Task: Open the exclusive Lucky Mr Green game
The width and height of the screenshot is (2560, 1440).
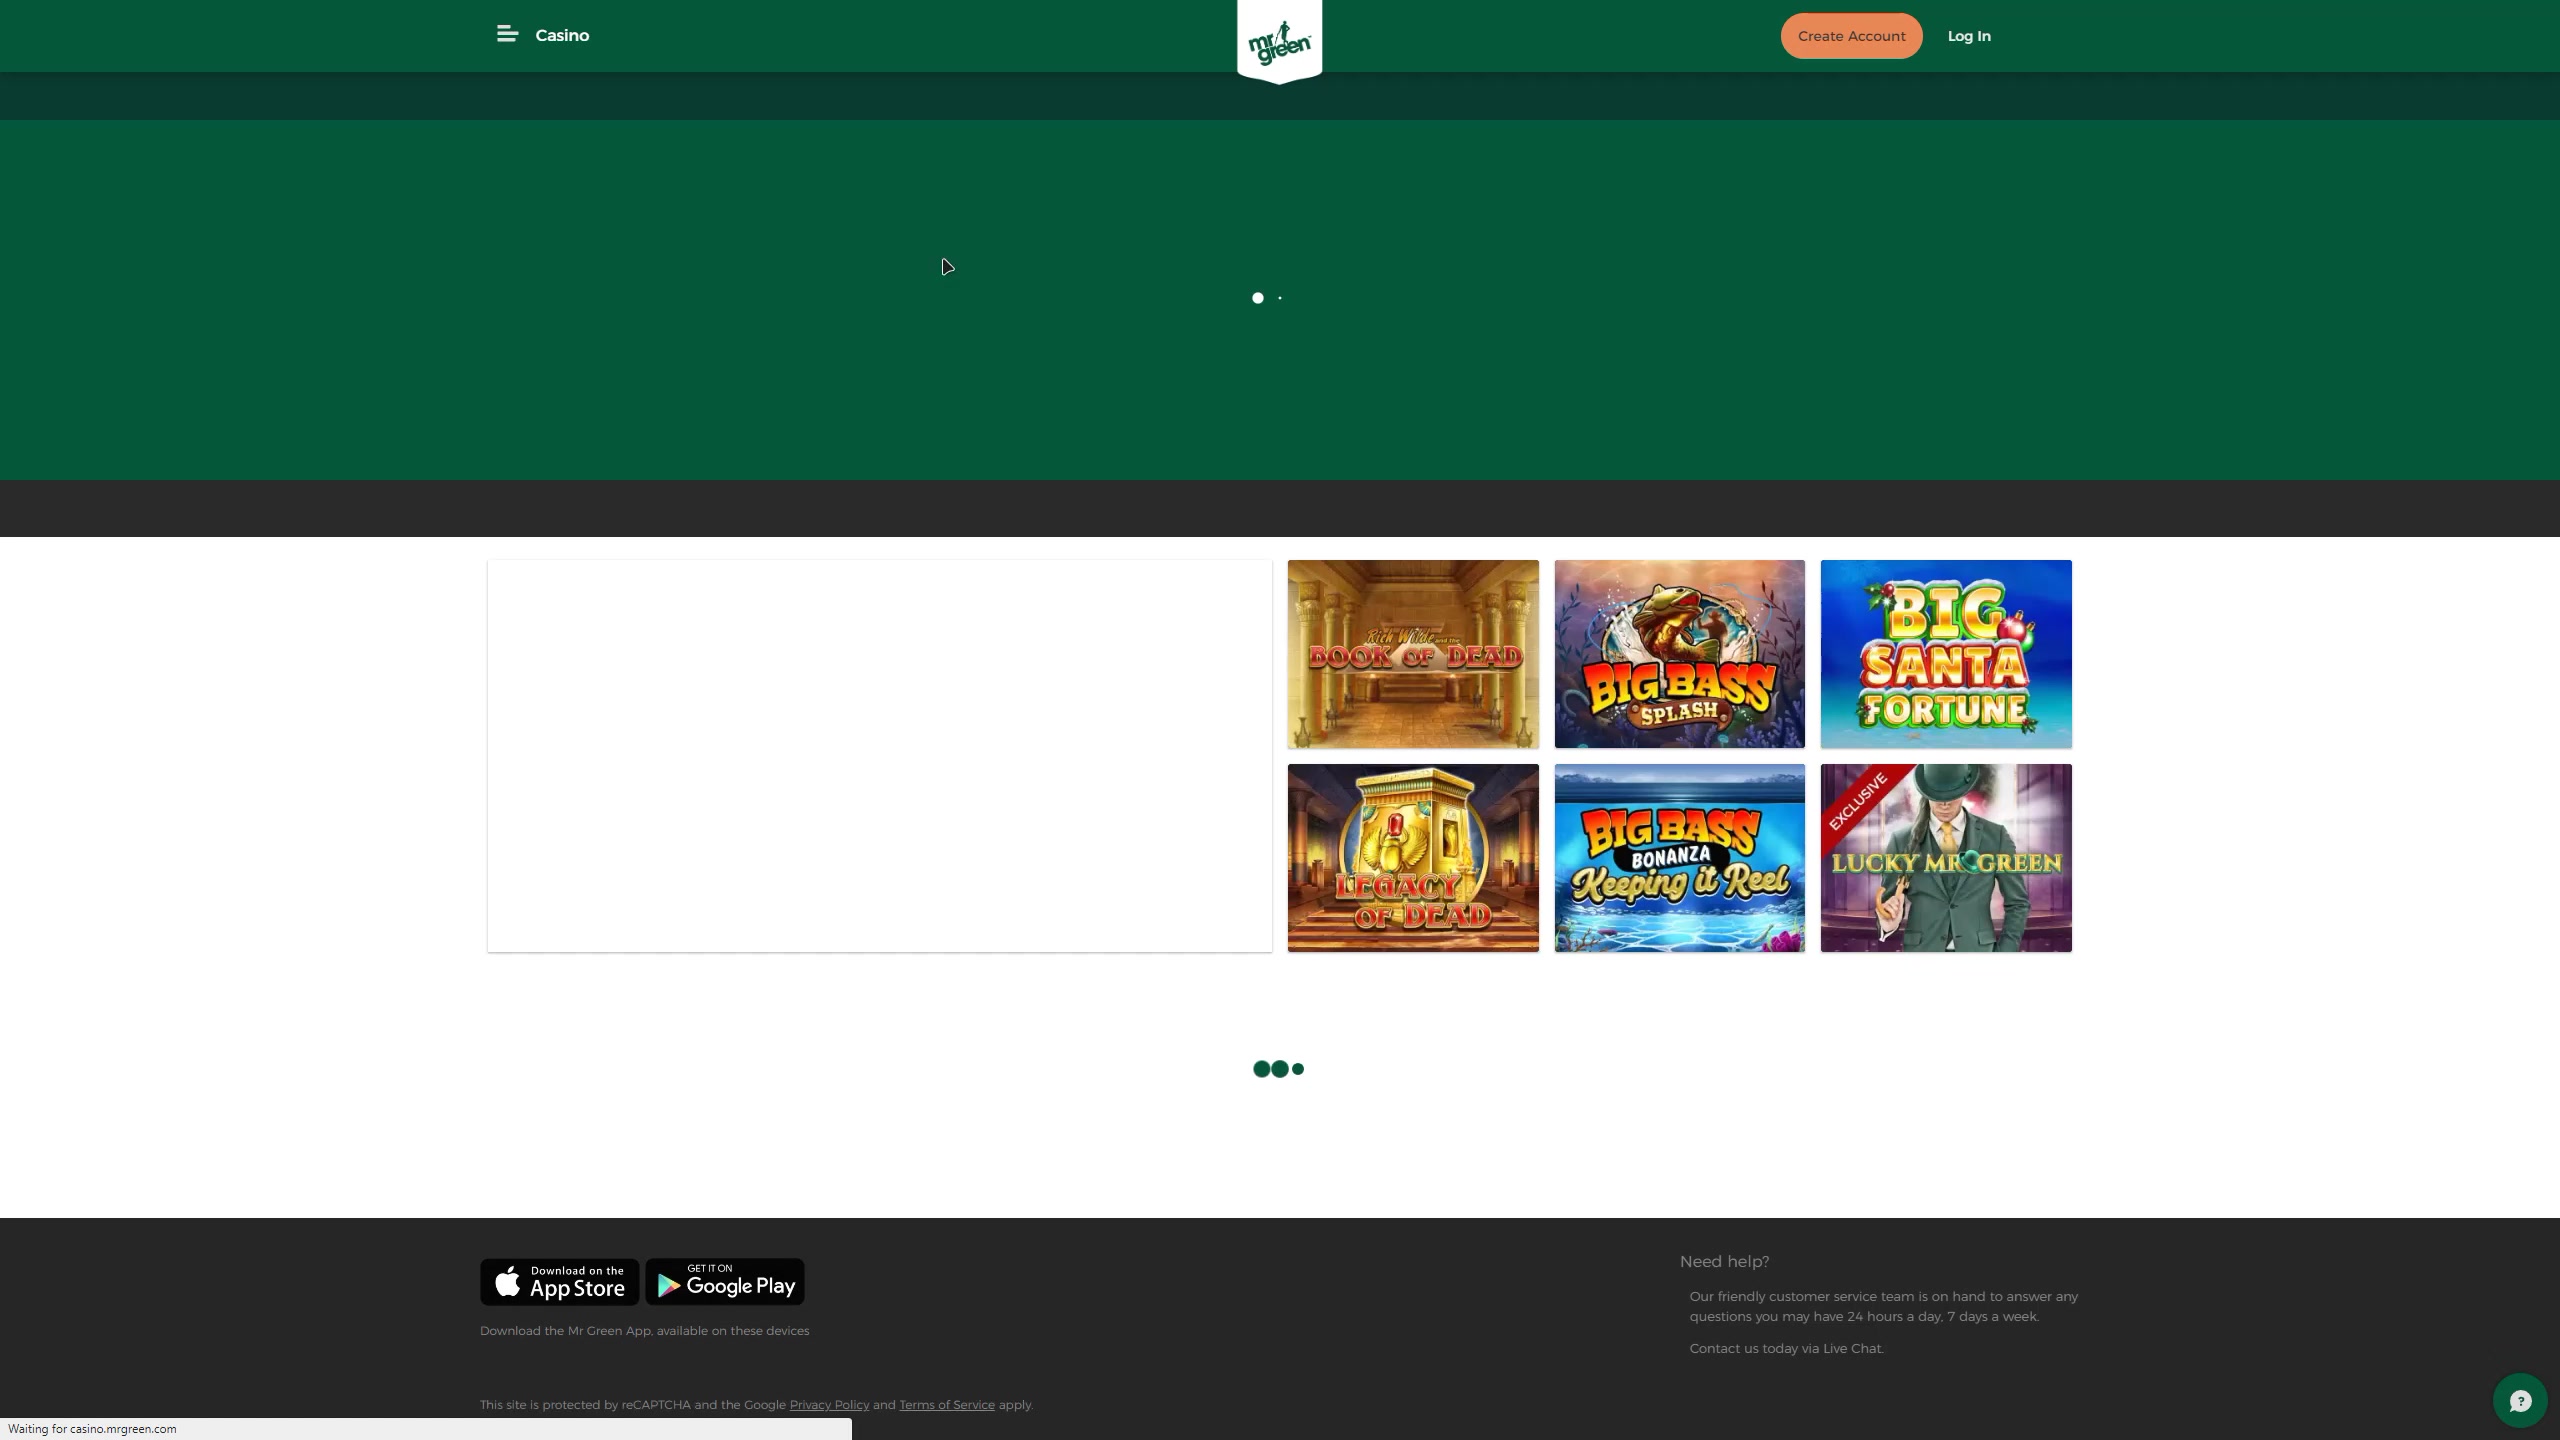Action: 1946,858
